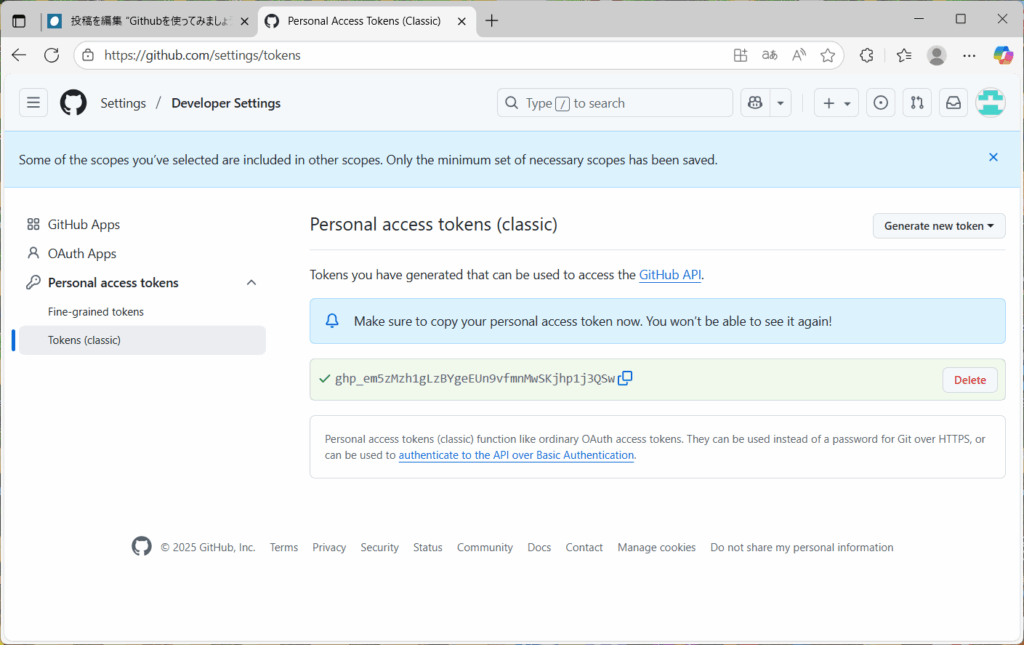Click the GitHub Octocat logo in header
This screenshot has width=1024, height=645.
click(73, 103)
